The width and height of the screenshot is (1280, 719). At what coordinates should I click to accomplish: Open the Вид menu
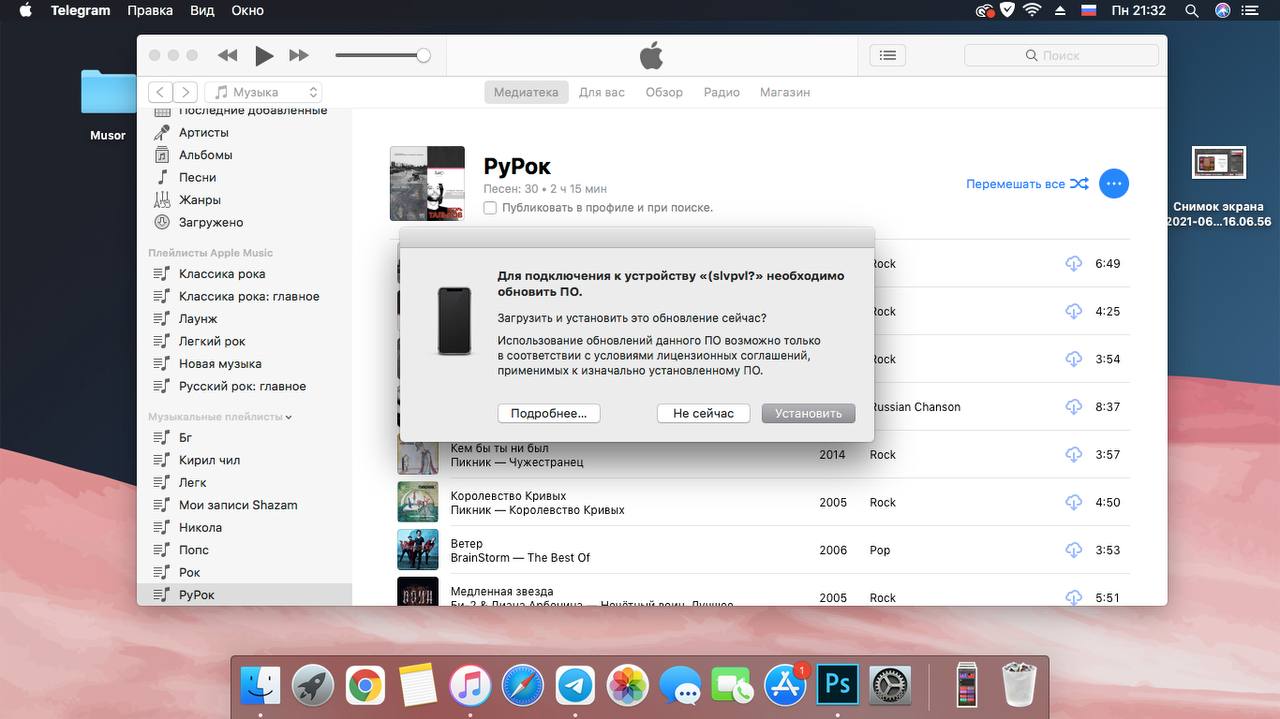click(202, 11)
